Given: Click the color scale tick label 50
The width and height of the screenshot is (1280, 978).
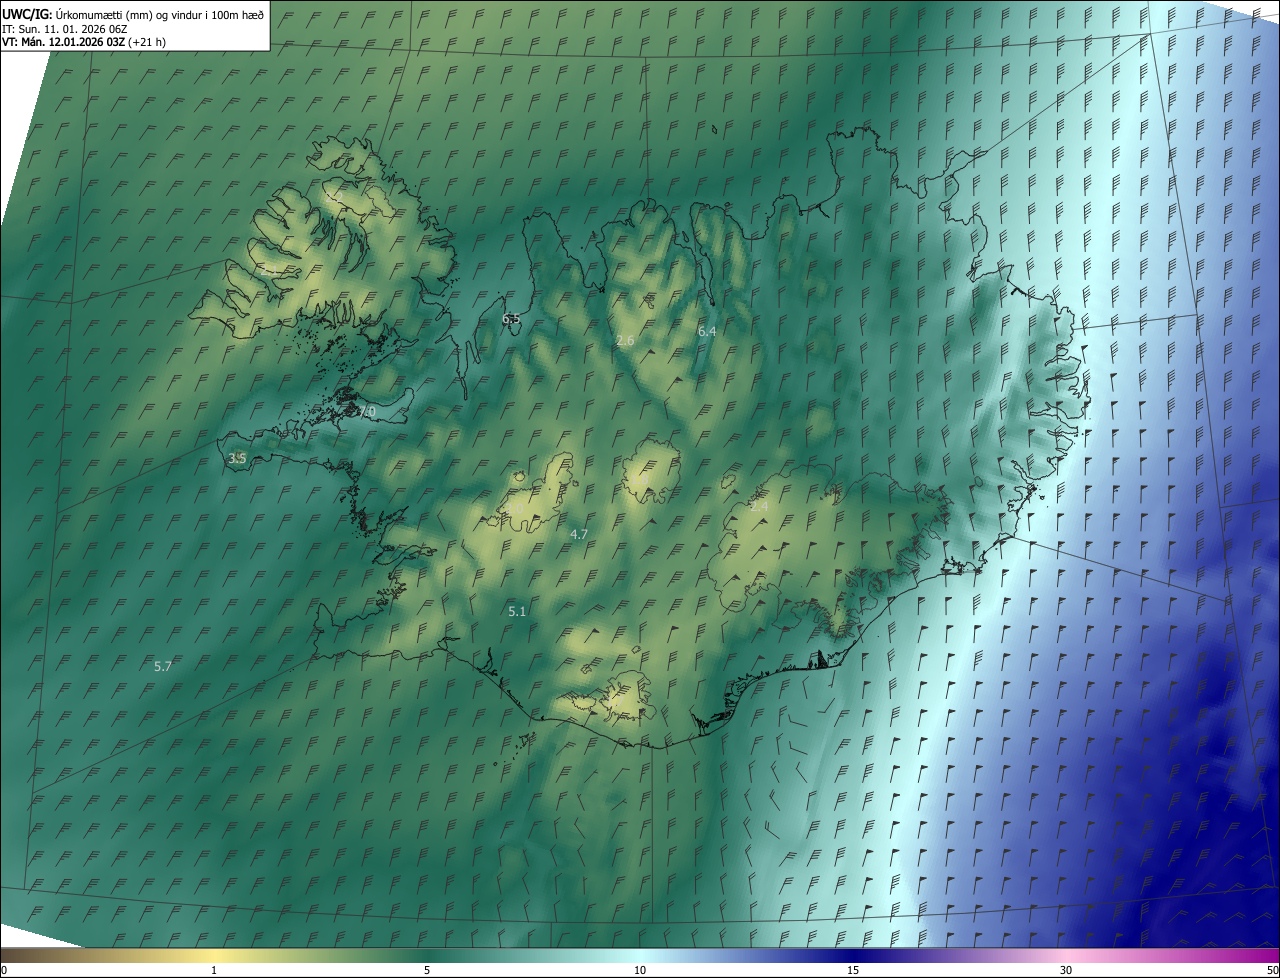Looking at the screenshot, I should (1272, 970).
